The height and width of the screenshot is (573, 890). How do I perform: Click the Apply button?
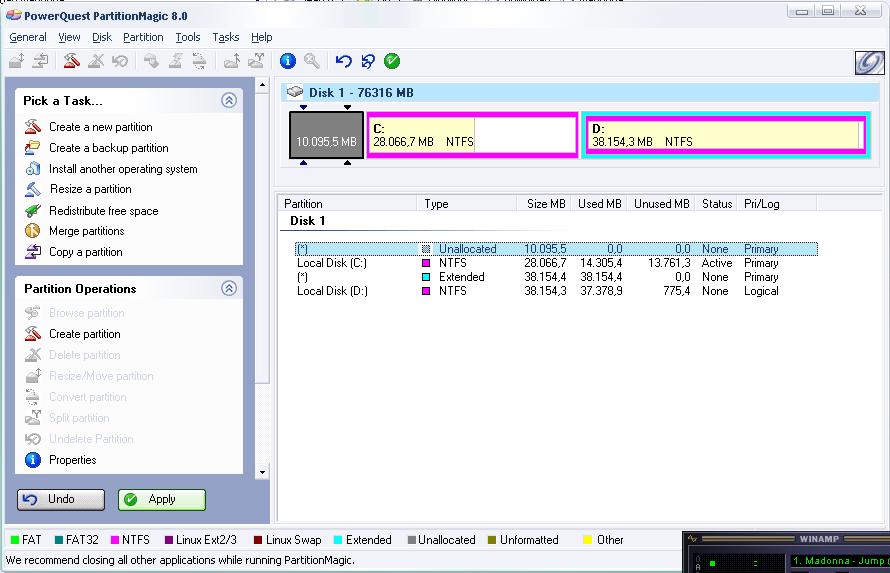(x=162, y=499)
